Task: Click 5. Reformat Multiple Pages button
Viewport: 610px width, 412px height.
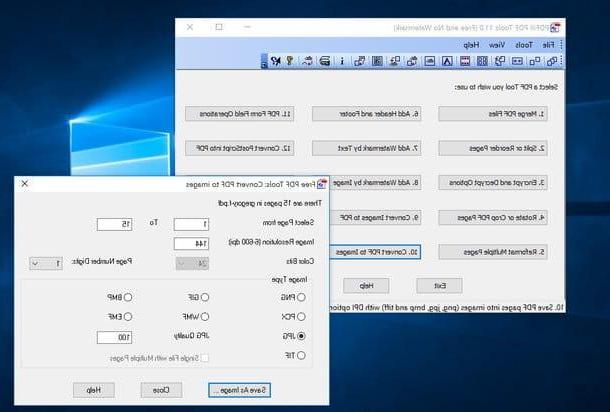Action: pos(493,252)
